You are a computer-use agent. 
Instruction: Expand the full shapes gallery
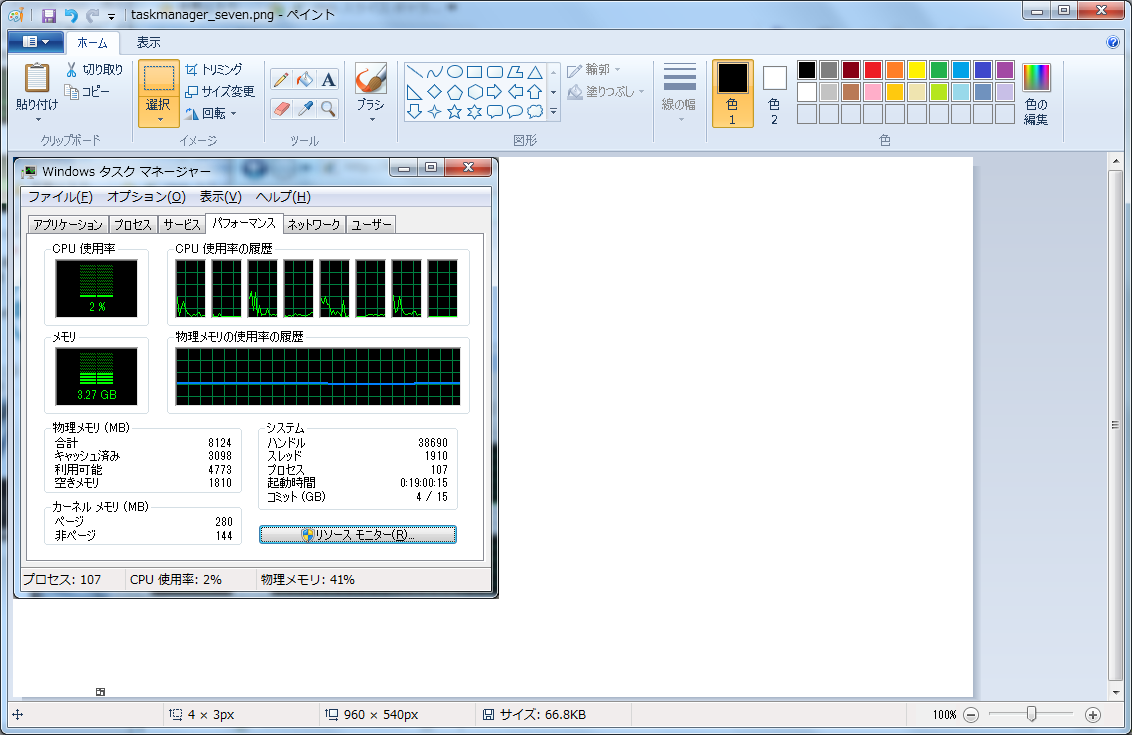554,111
